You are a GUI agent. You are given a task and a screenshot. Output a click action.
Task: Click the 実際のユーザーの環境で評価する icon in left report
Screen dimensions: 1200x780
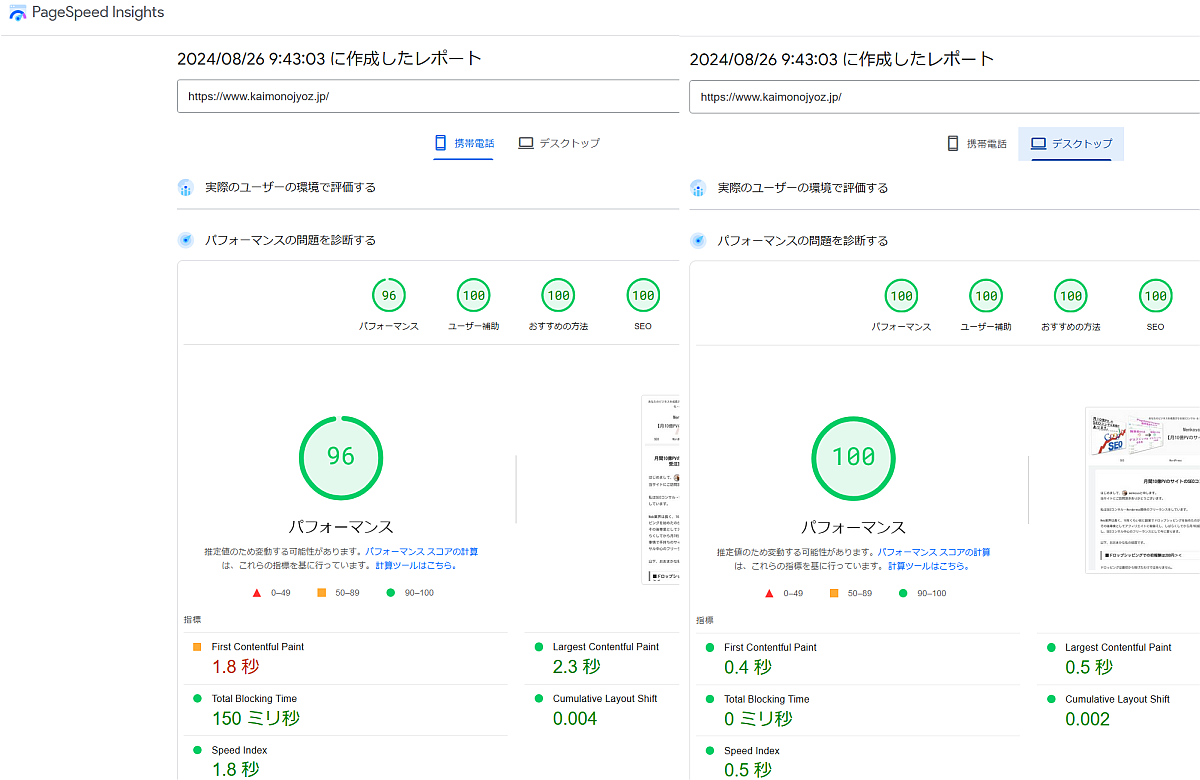[x=185, y=187]
